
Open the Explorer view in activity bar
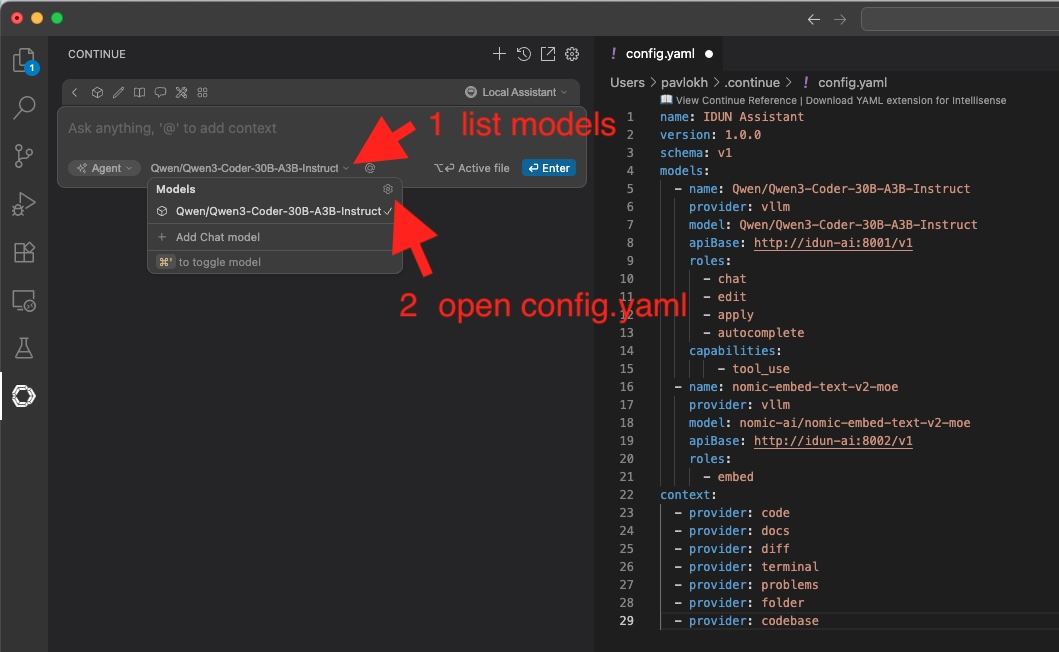[x=24, y=61]
